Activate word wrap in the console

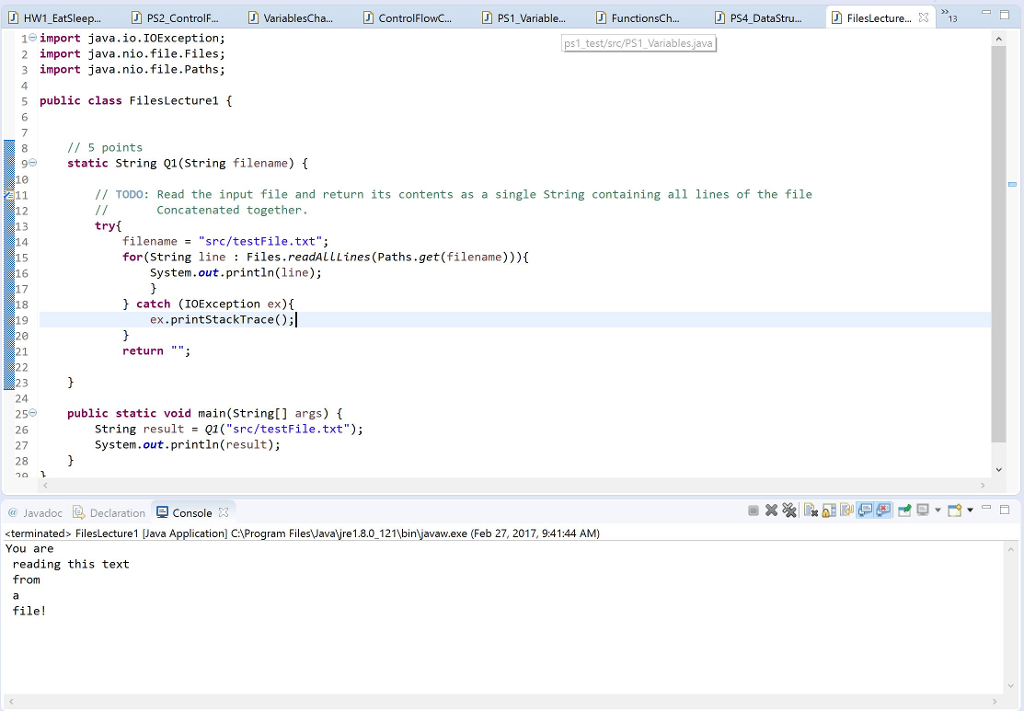[846, 510]
